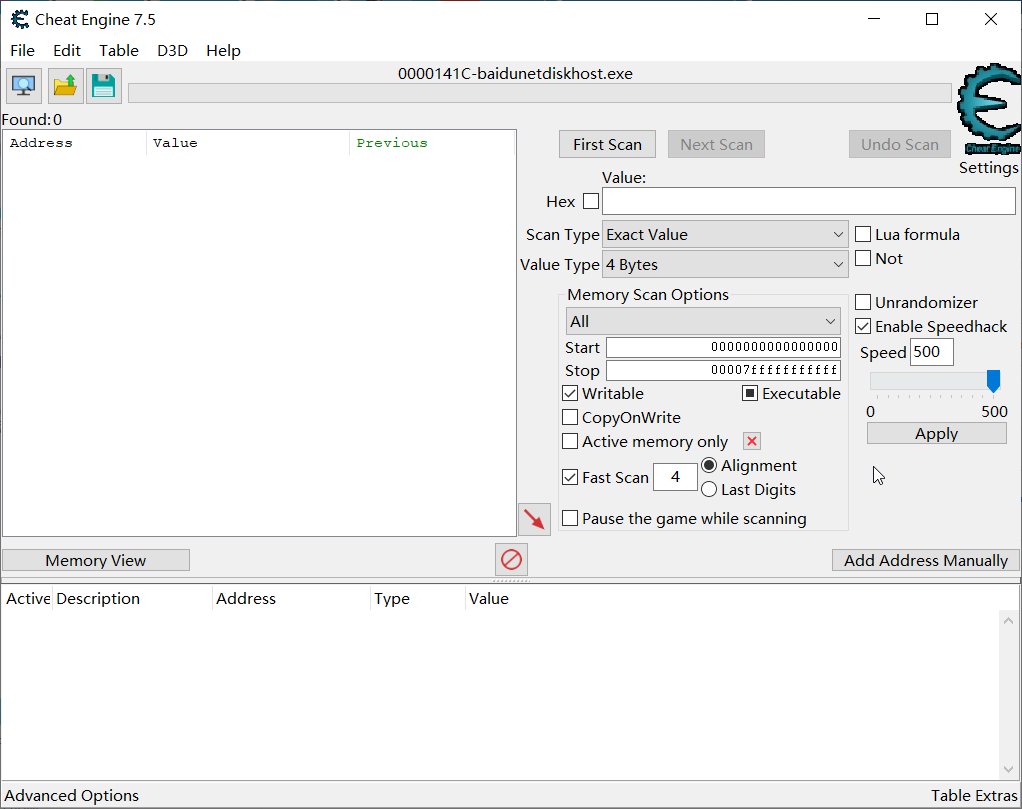Click Add Address Manually
The height and width of the screenshot is (809, 1022).
(x=926, y=561)
